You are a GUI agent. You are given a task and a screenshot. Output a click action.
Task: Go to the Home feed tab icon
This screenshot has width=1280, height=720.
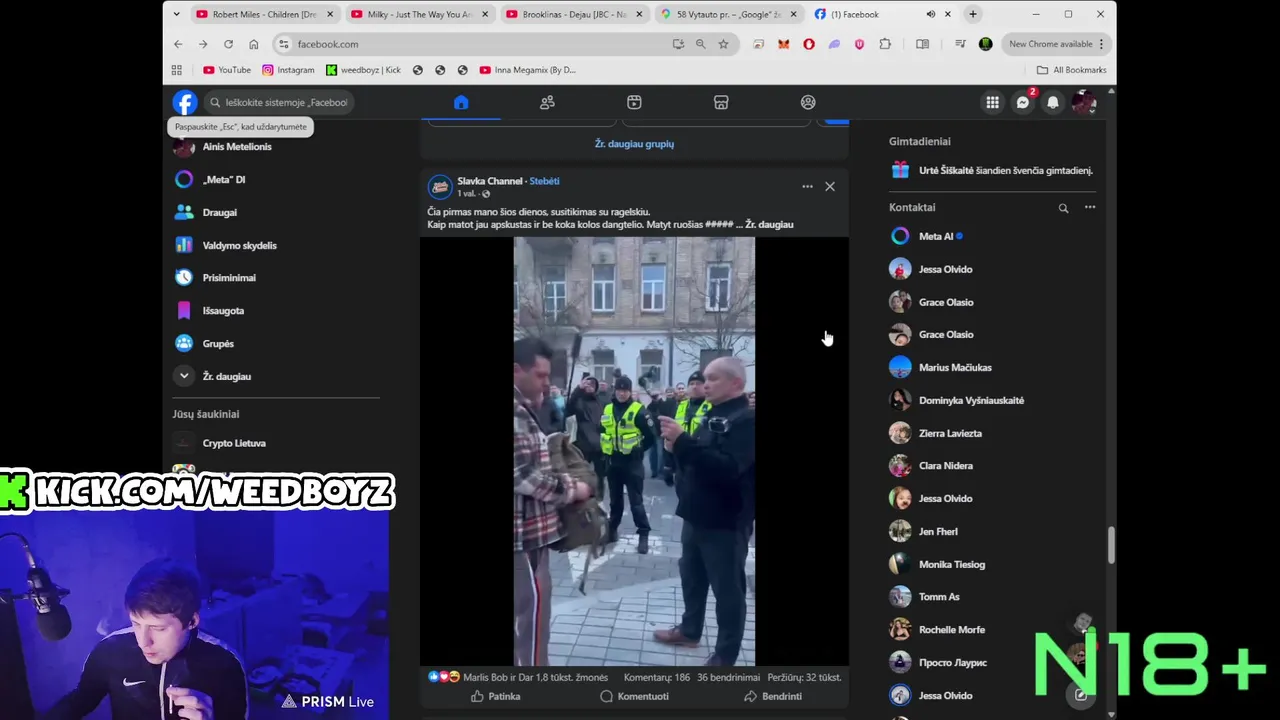(461, 102)
